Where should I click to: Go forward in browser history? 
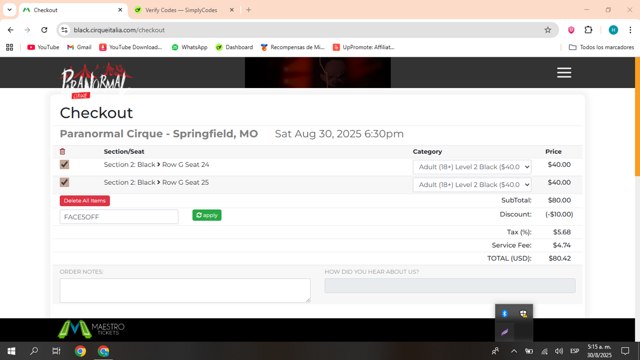(x=27, y=30)
